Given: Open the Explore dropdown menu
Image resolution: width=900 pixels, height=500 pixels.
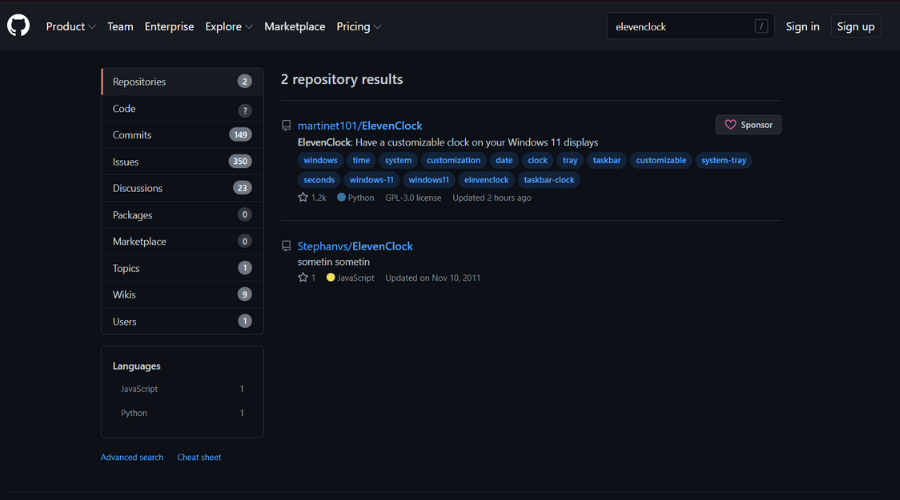Looking at the screenshot, I should point(229,27).
